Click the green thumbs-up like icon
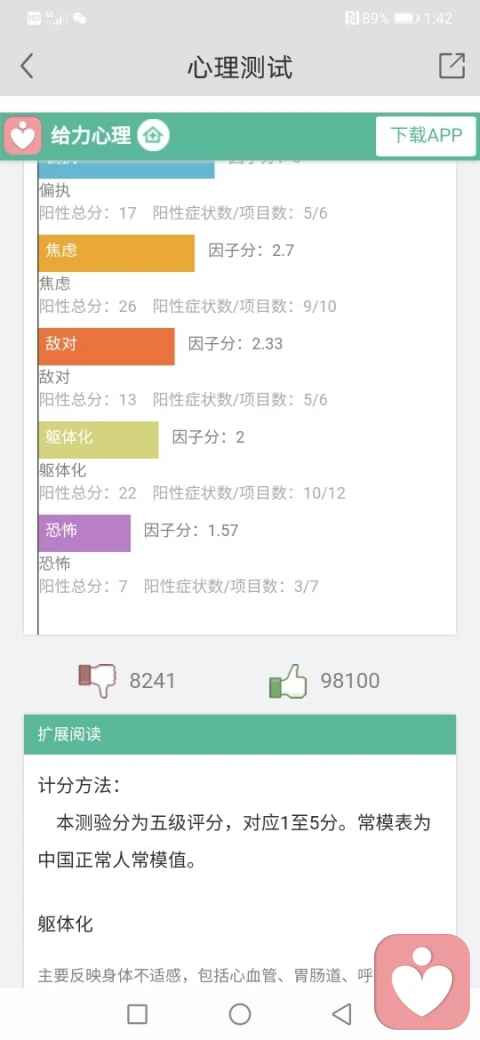480x1040 pixels. (288, 680)
